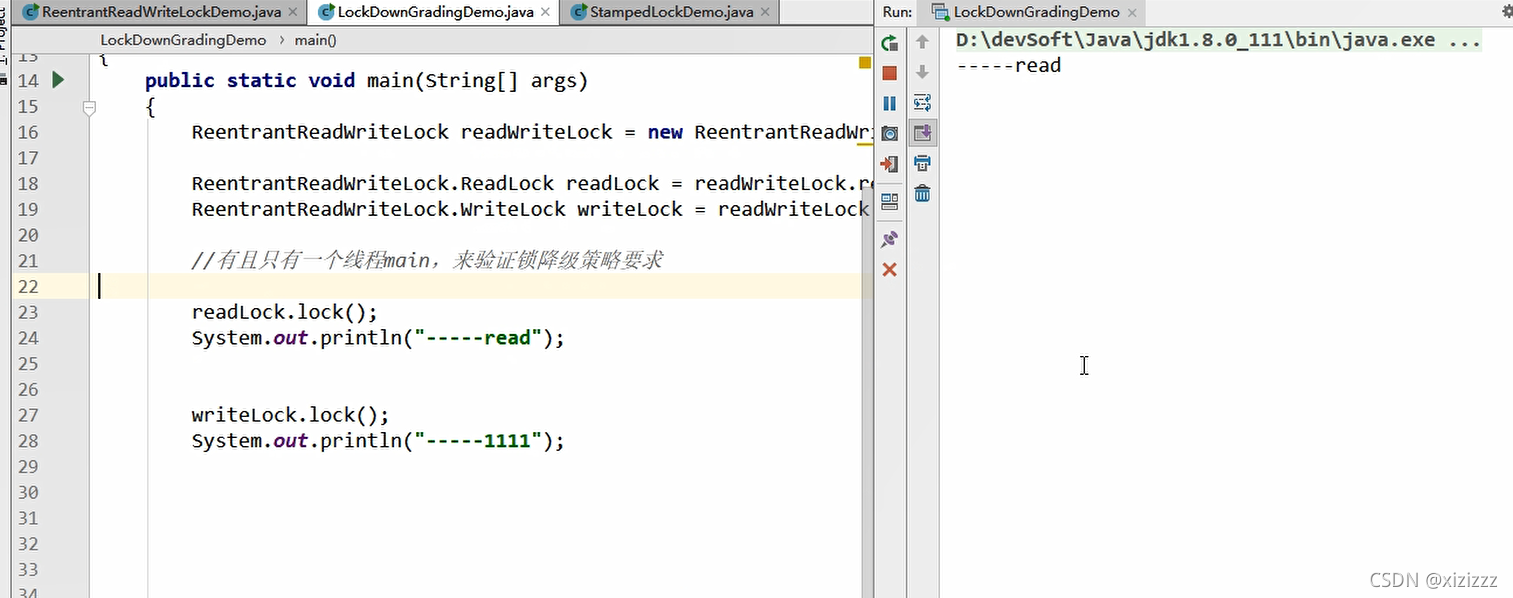Image resolution: width=1513 pixels, height=598 pixels.
Task: Click ReentrantReadWriteLock.ReadLock declaration on line 18
Action: [532, 184]
